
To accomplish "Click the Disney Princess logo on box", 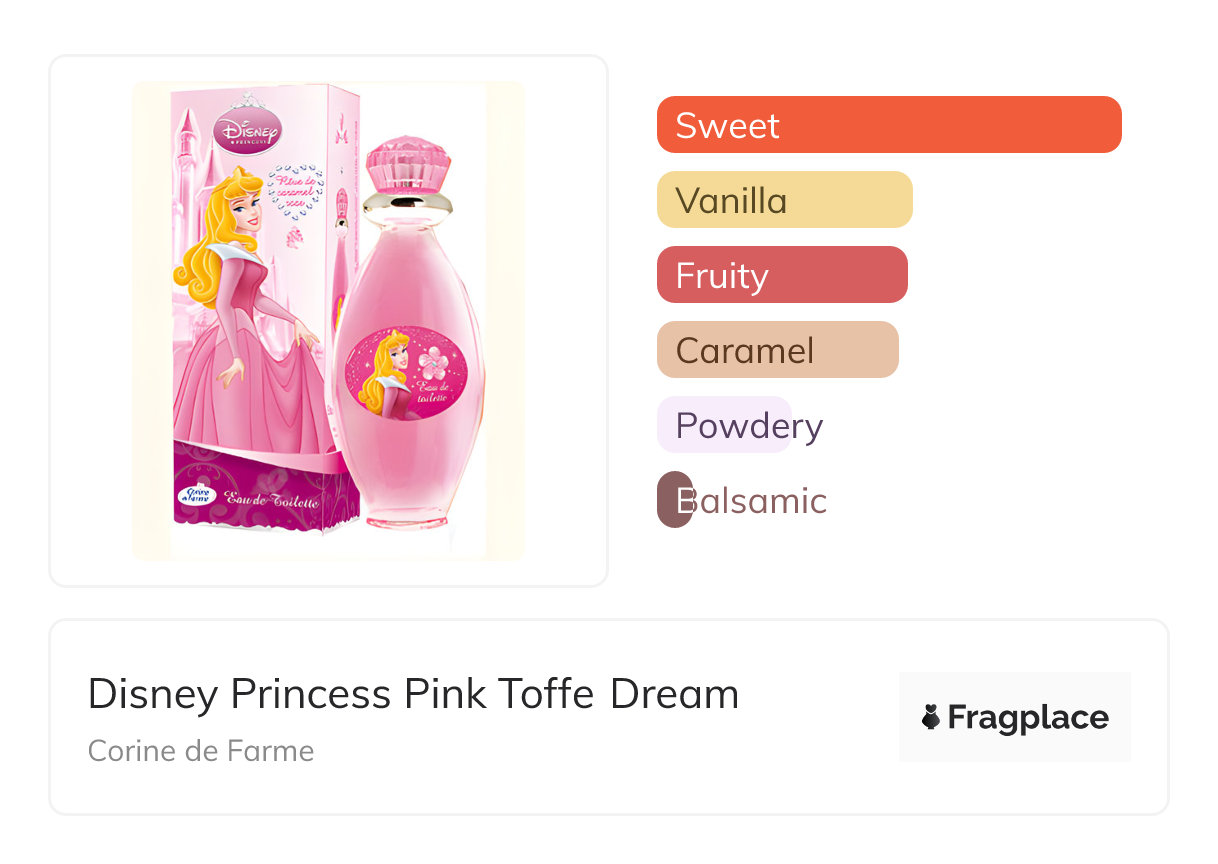I will (x=248, y=131).
